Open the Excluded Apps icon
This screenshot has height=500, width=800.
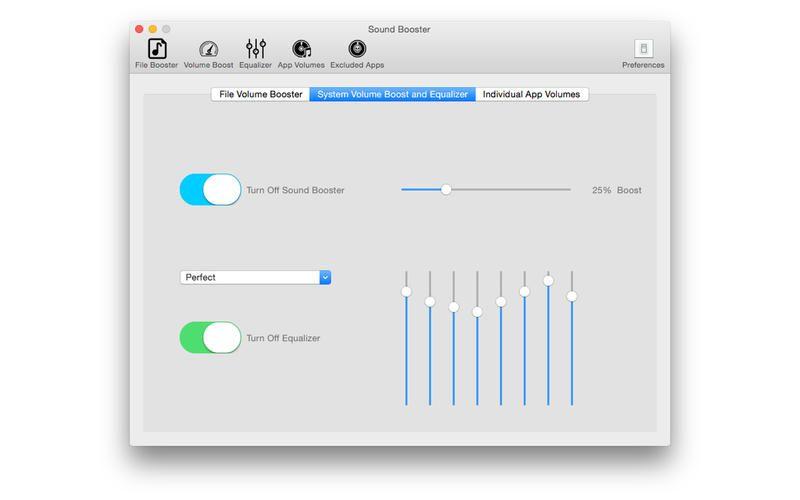pos(357,49)
